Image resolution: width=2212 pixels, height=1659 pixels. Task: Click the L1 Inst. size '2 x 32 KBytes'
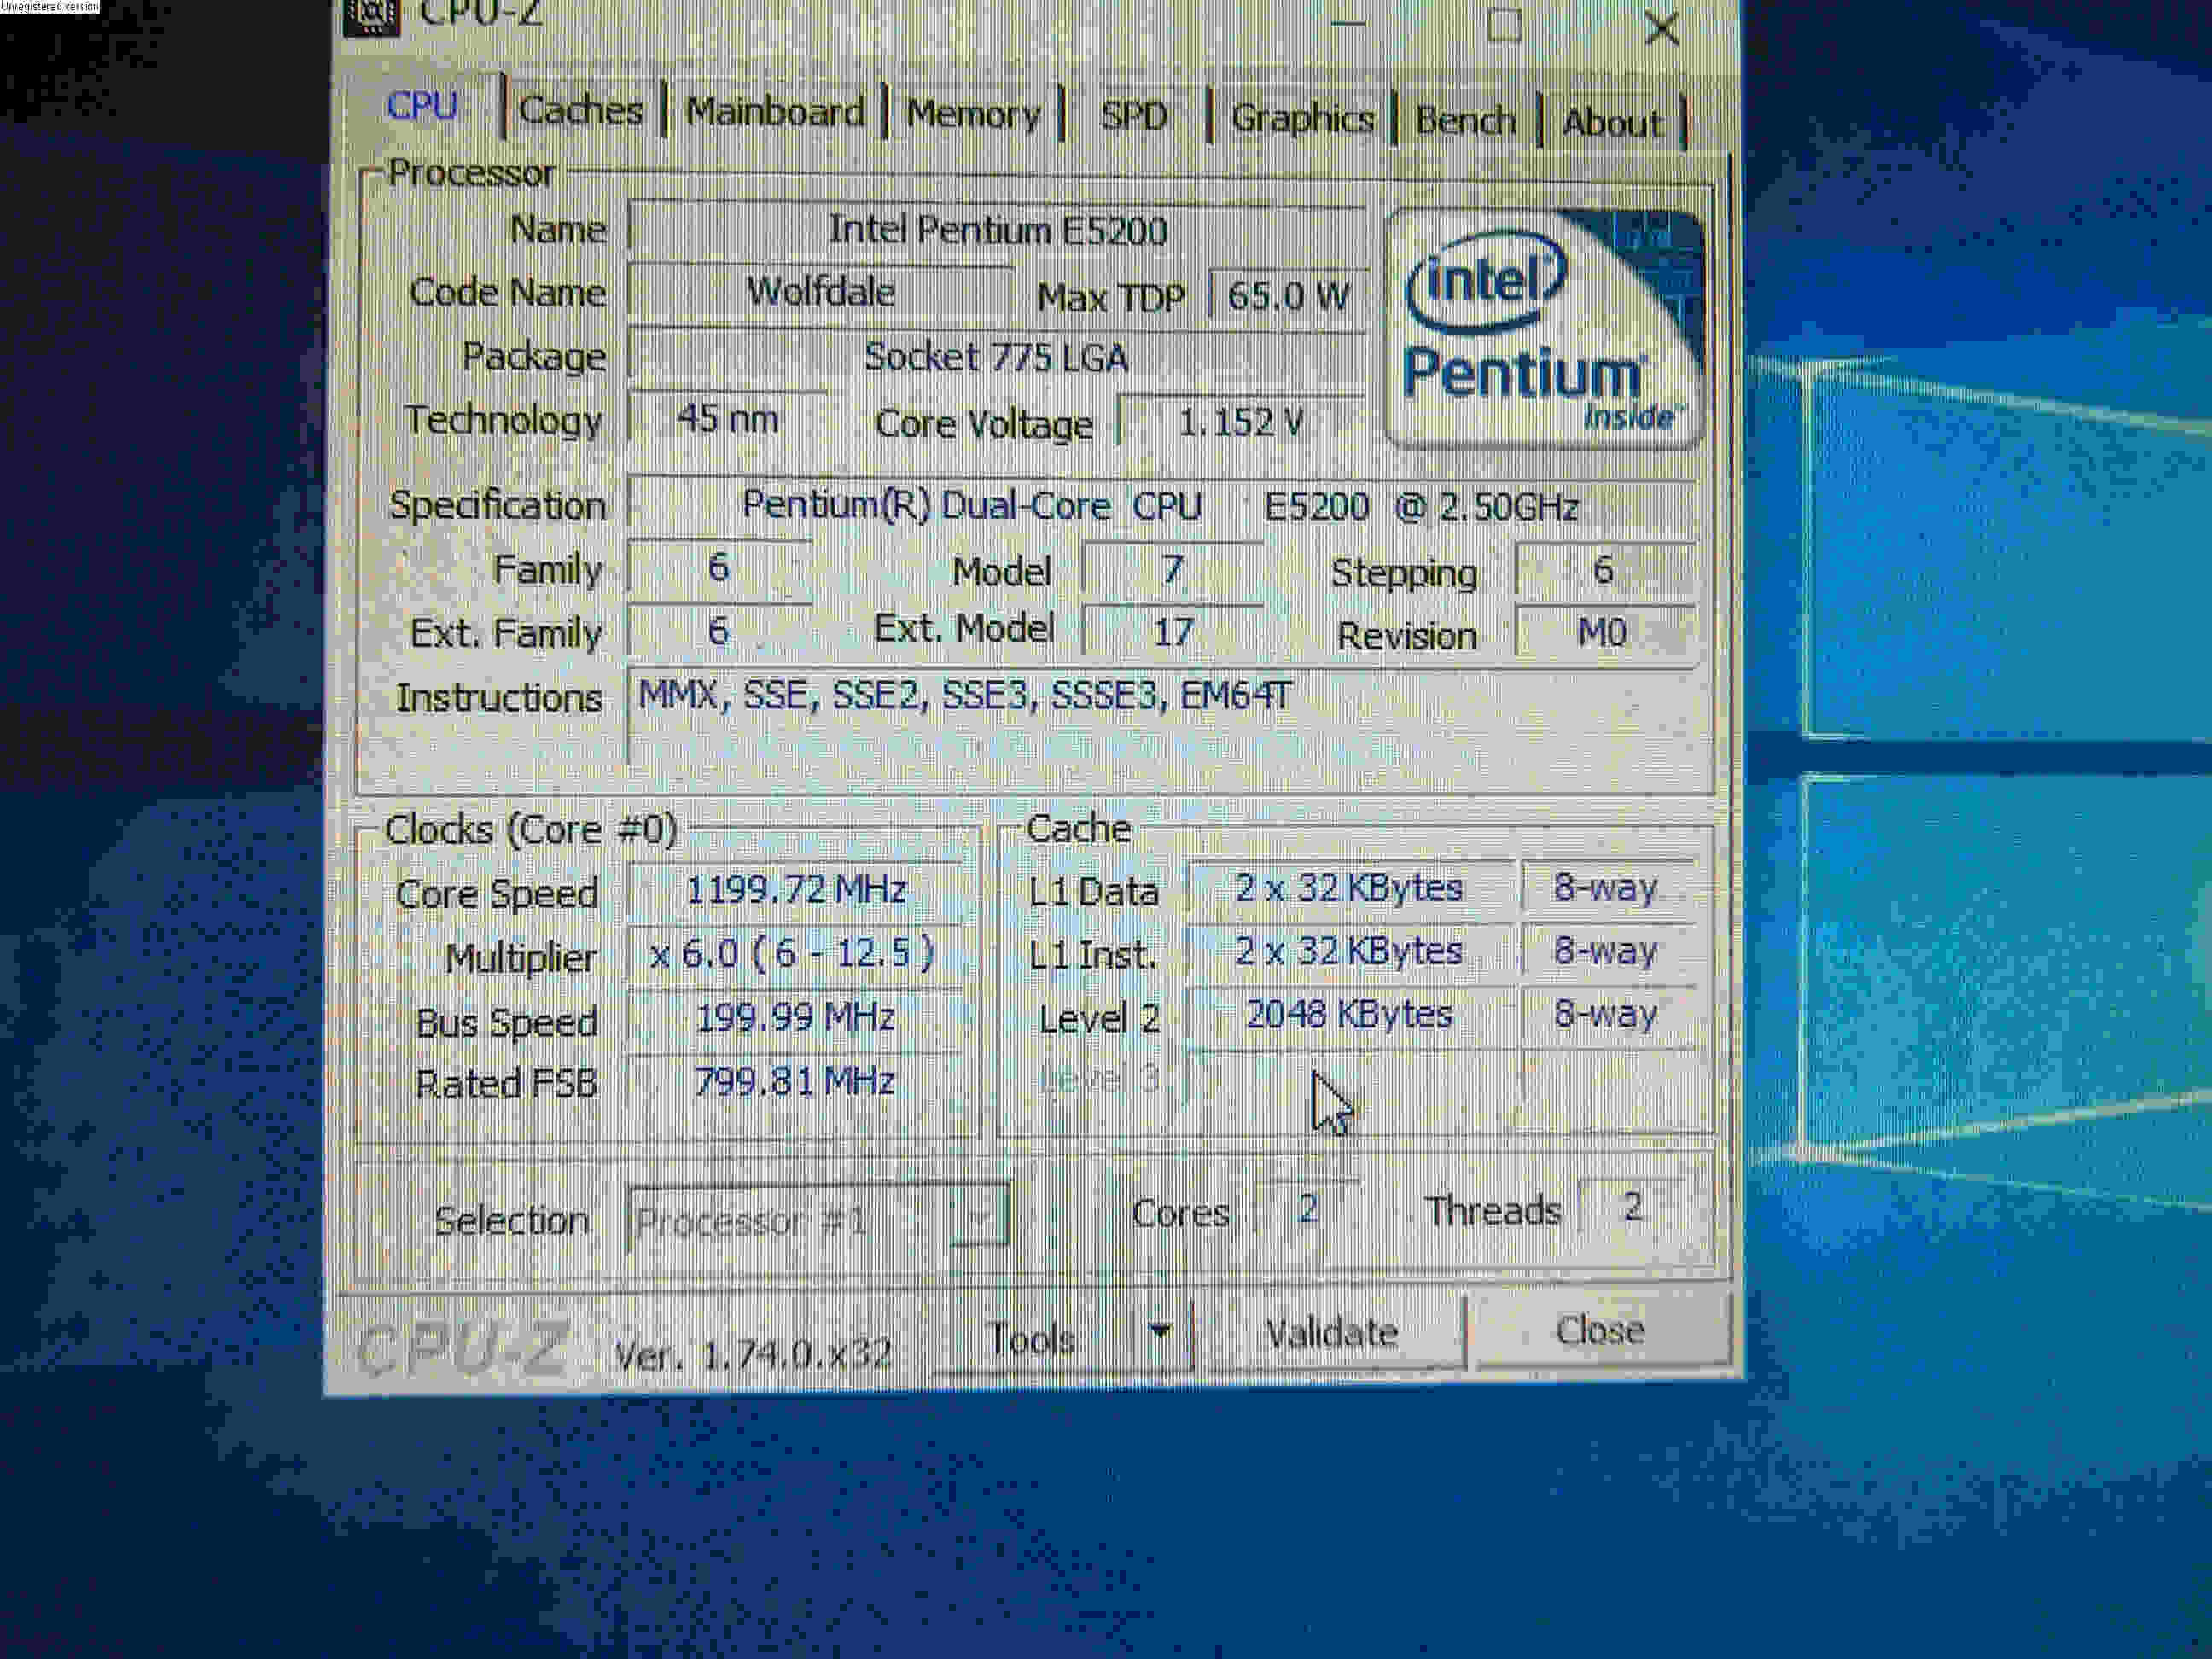pos(1350,951)
